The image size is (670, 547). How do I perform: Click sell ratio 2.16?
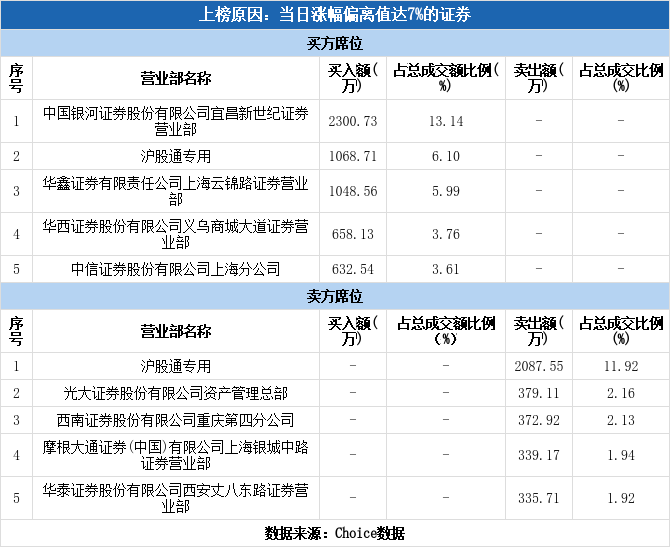point(621,393)
